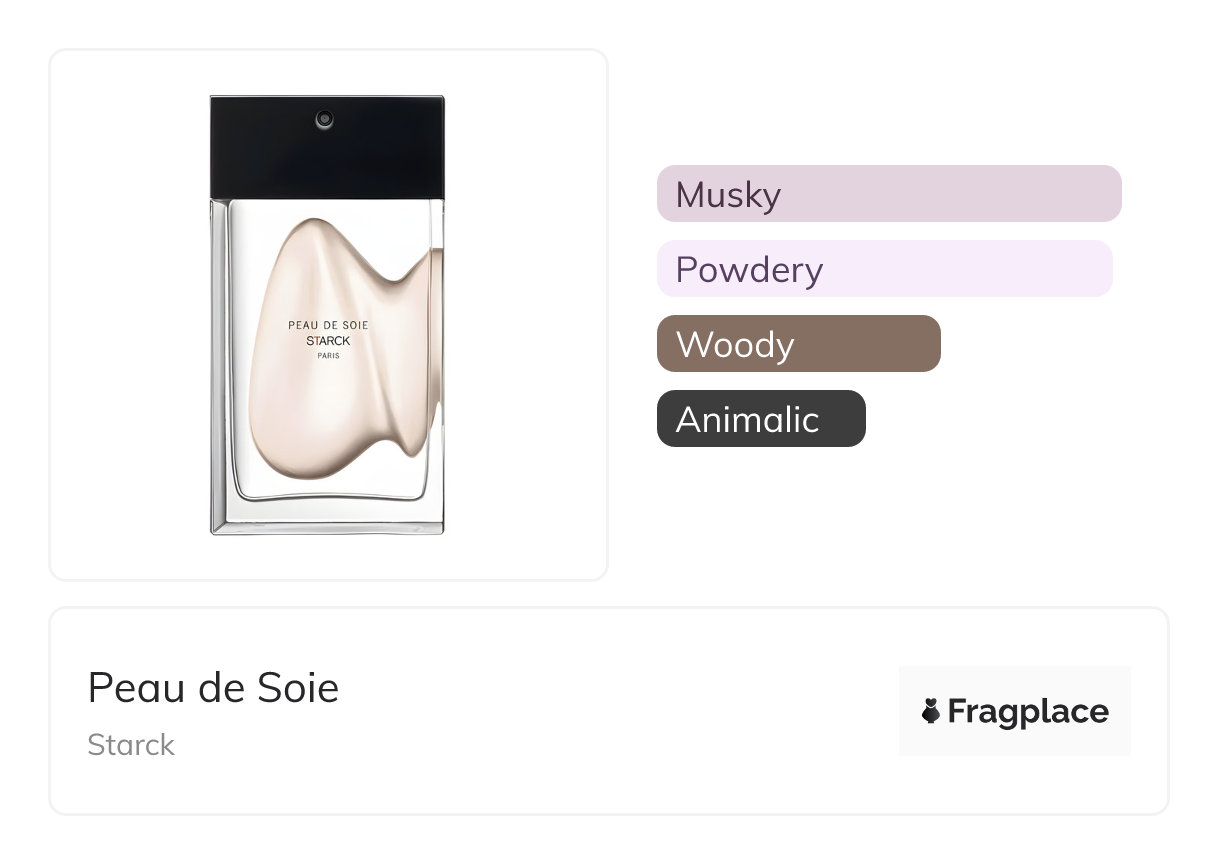Image resolution: width=1218 pixels, height=864 pixels.
Task: Click the Fragplace flower logo icon
Action: 931,712
